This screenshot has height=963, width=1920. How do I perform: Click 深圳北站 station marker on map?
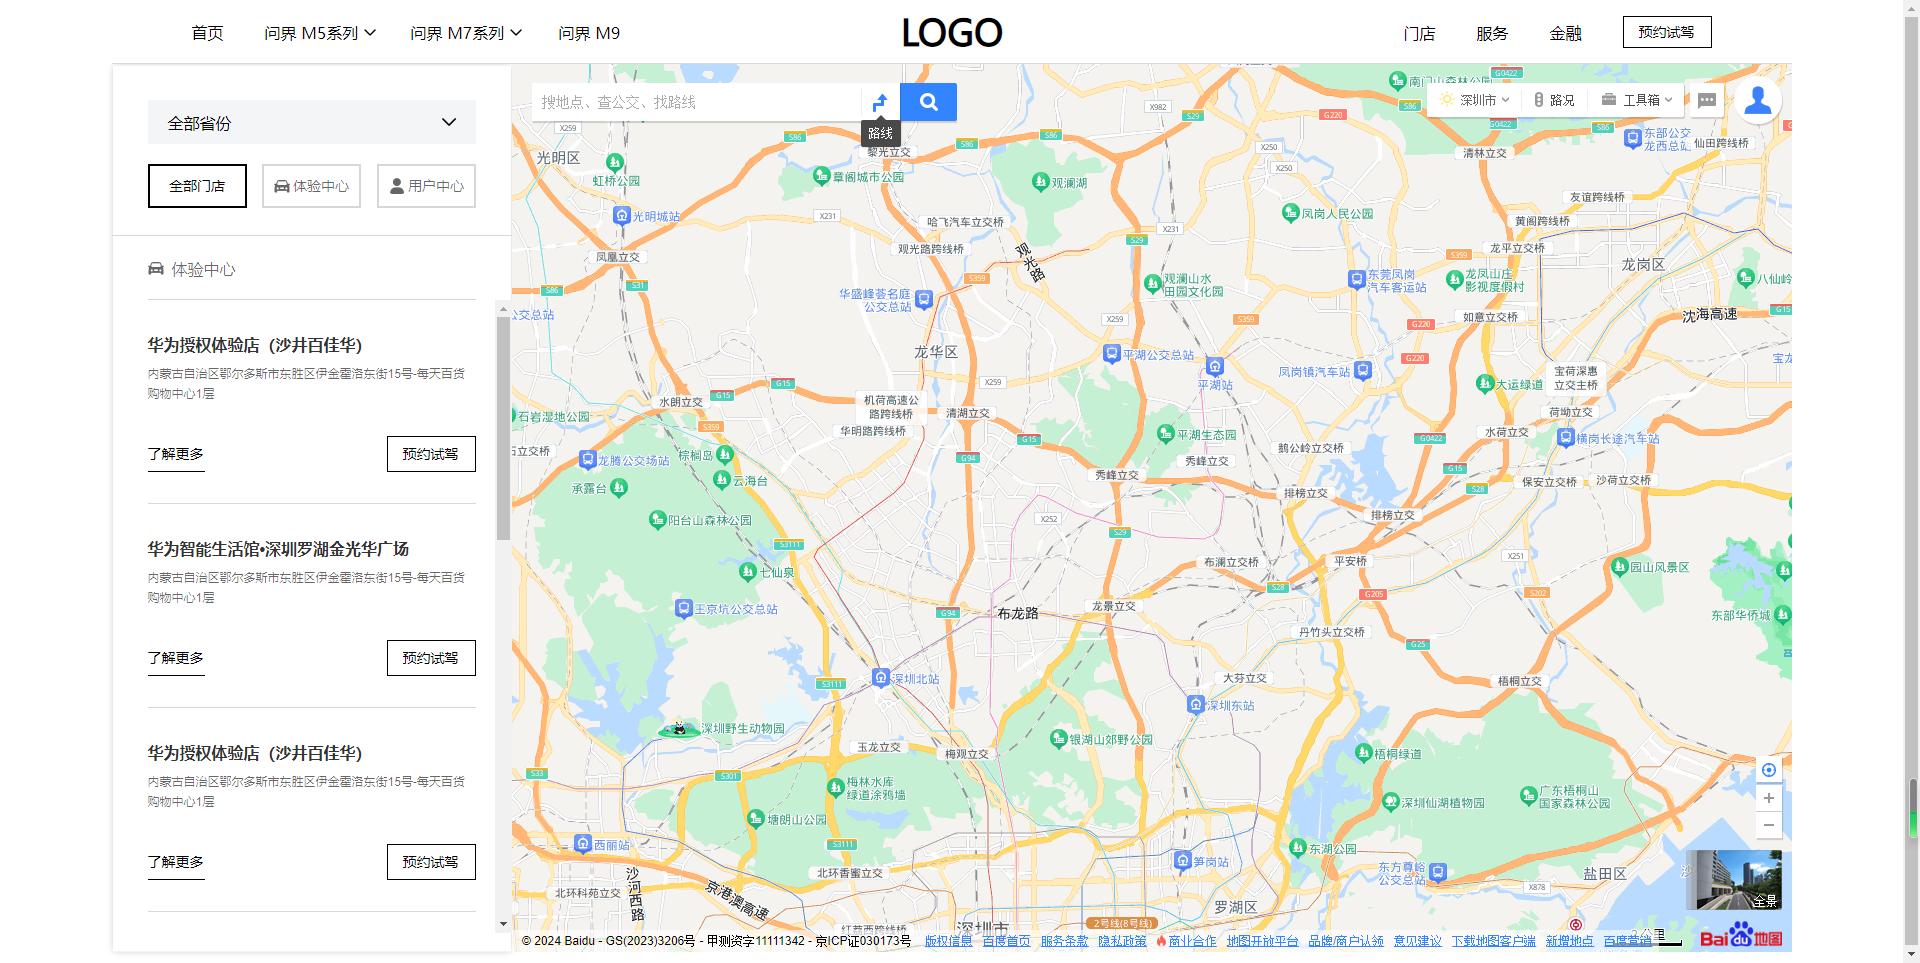coord(881,677)
